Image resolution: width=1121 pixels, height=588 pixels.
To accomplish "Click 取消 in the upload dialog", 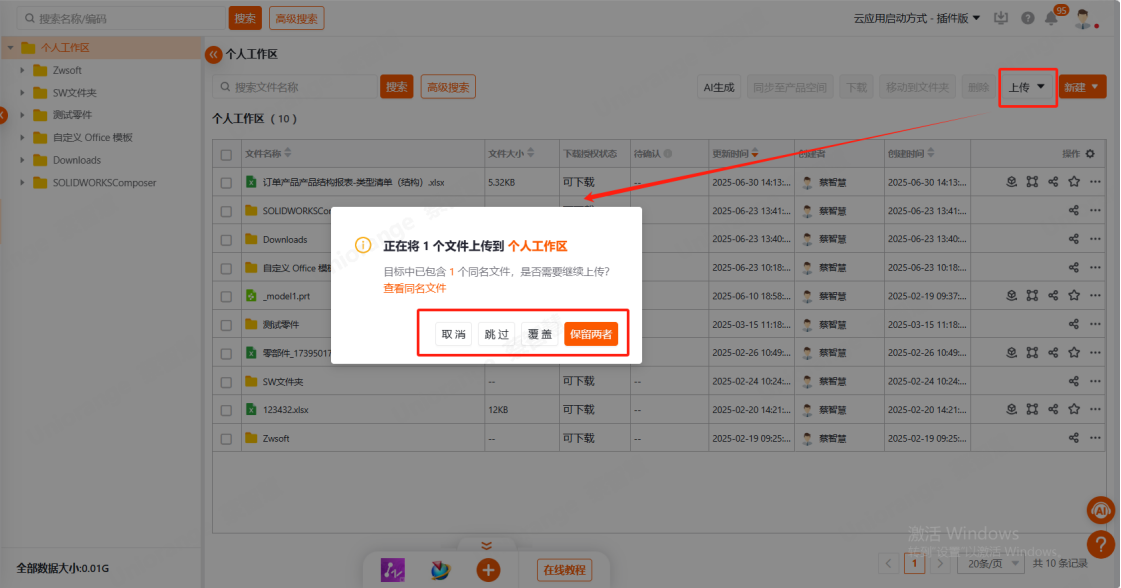I will [453, 334].
